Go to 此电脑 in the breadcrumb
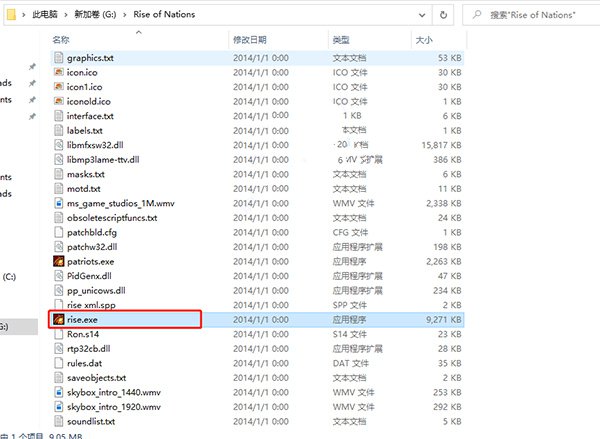600x439 pixels. [45, 15]
